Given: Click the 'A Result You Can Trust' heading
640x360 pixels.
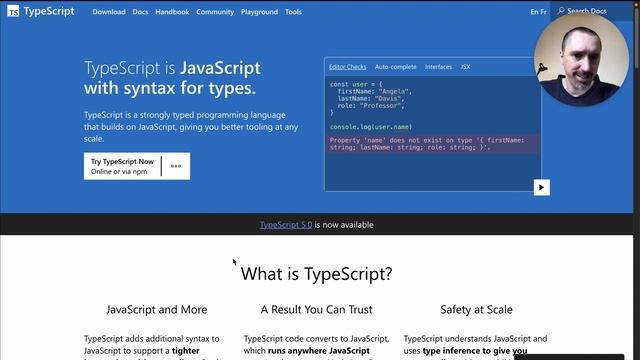Looking at the screenshot, I should (316, 309).
